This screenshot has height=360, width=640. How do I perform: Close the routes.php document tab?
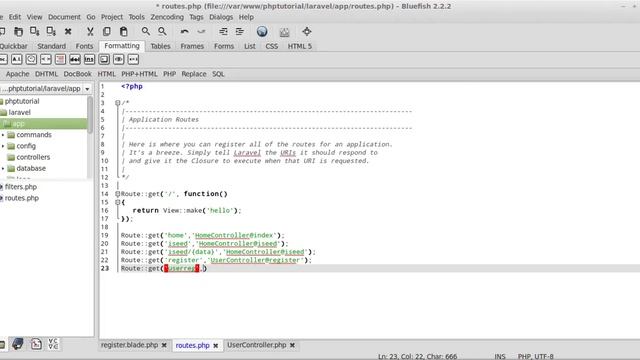tap(216, 346)
